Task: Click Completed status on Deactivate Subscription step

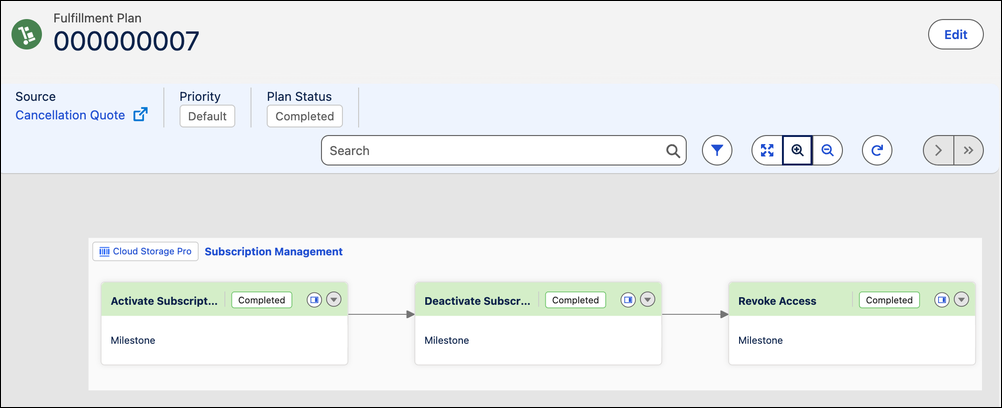Action: pos(575,300)
